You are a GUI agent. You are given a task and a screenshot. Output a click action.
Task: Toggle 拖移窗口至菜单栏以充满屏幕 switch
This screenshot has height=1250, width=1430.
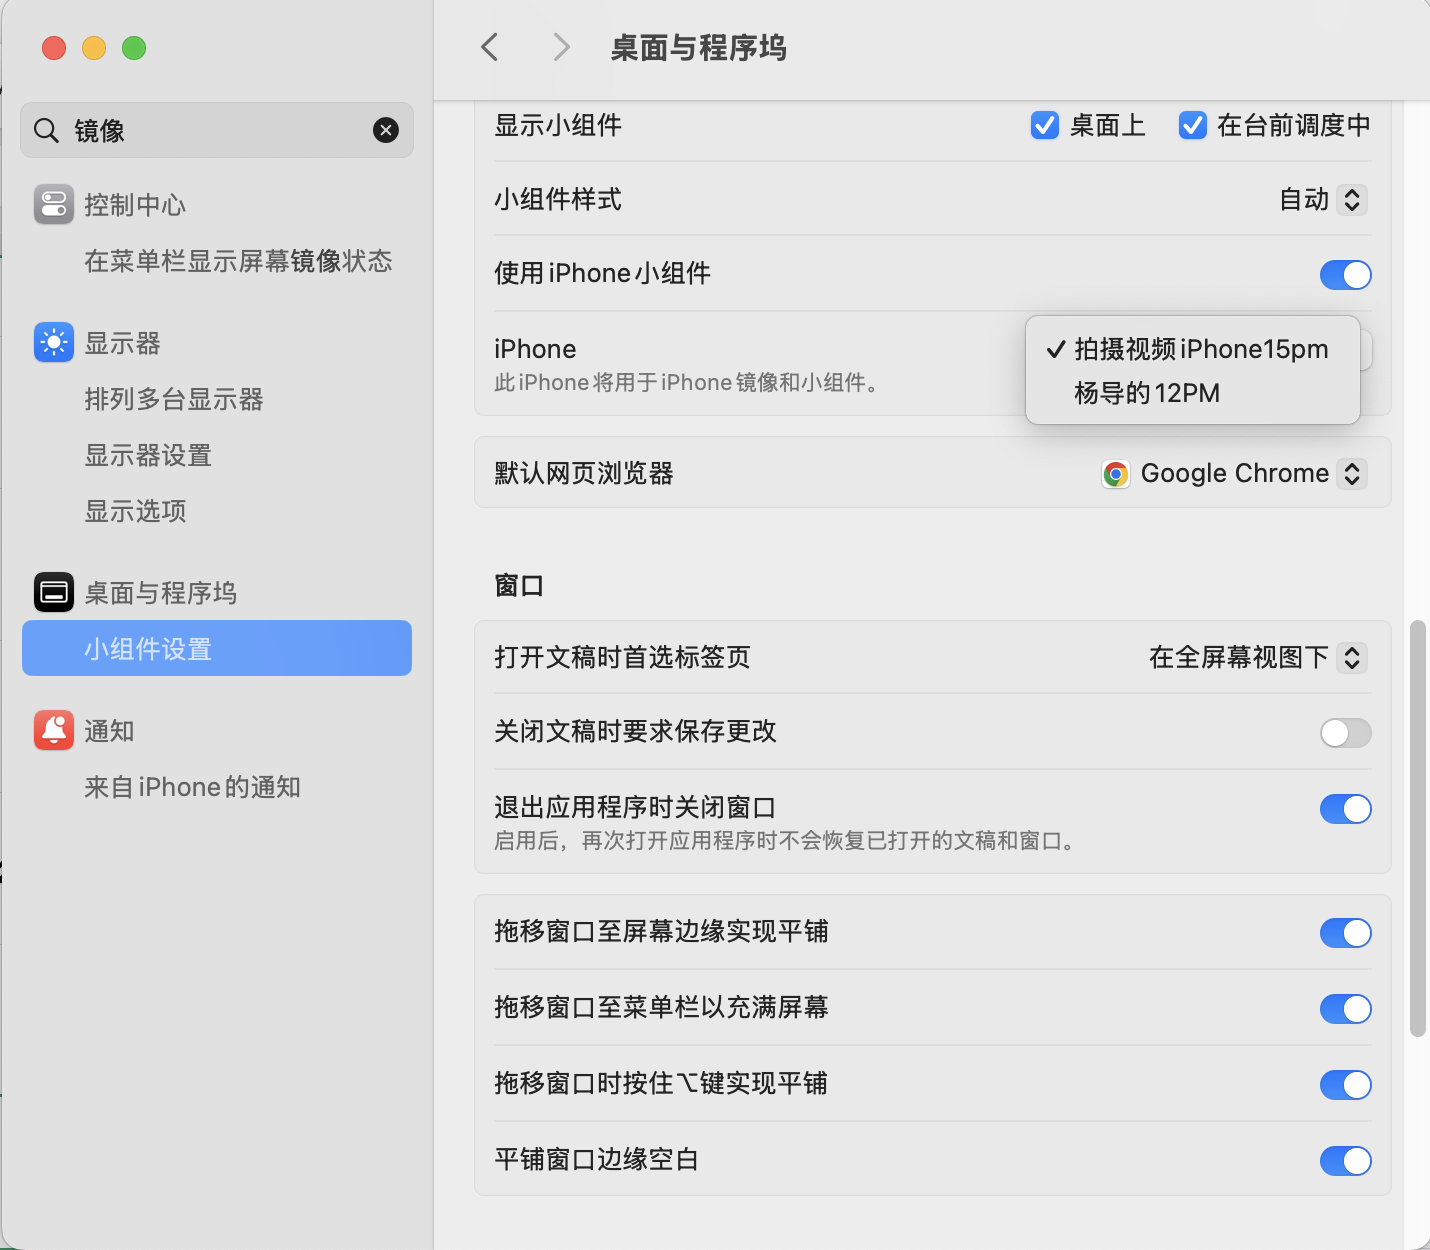[x=1345, y=1009]
